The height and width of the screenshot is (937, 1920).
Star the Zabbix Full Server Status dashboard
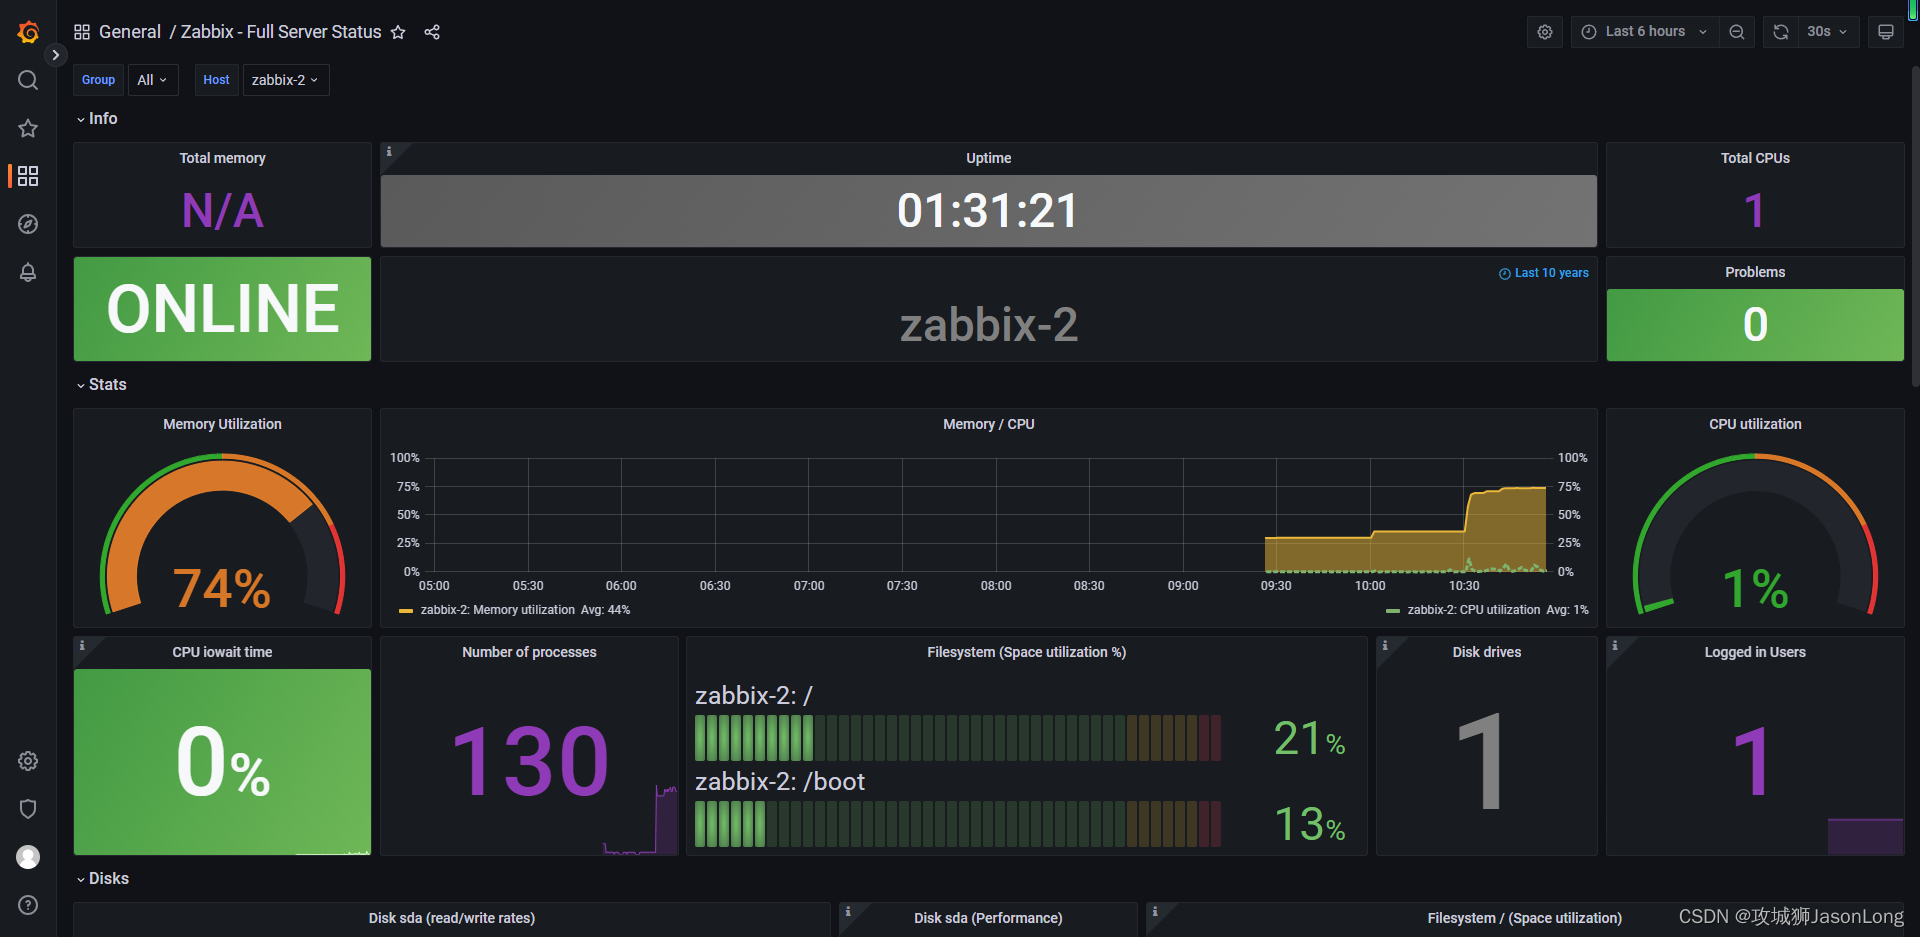[x=398, y=32]
